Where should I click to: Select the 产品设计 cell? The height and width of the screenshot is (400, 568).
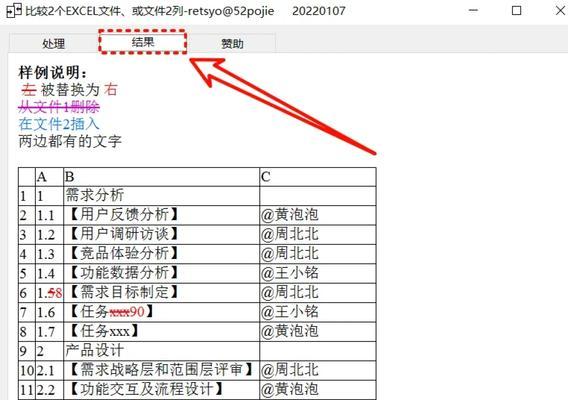161,351
